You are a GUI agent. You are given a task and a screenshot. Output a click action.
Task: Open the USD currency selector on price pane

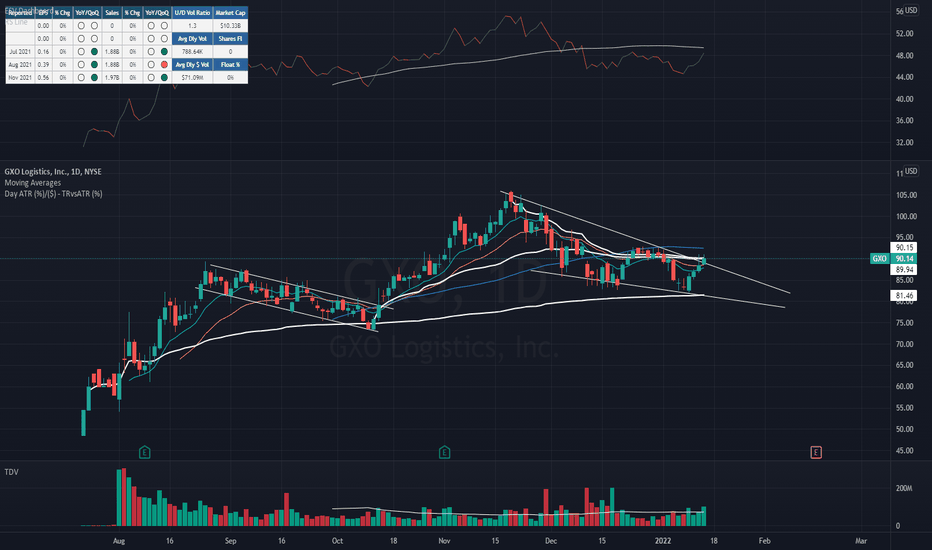[911, 171]
